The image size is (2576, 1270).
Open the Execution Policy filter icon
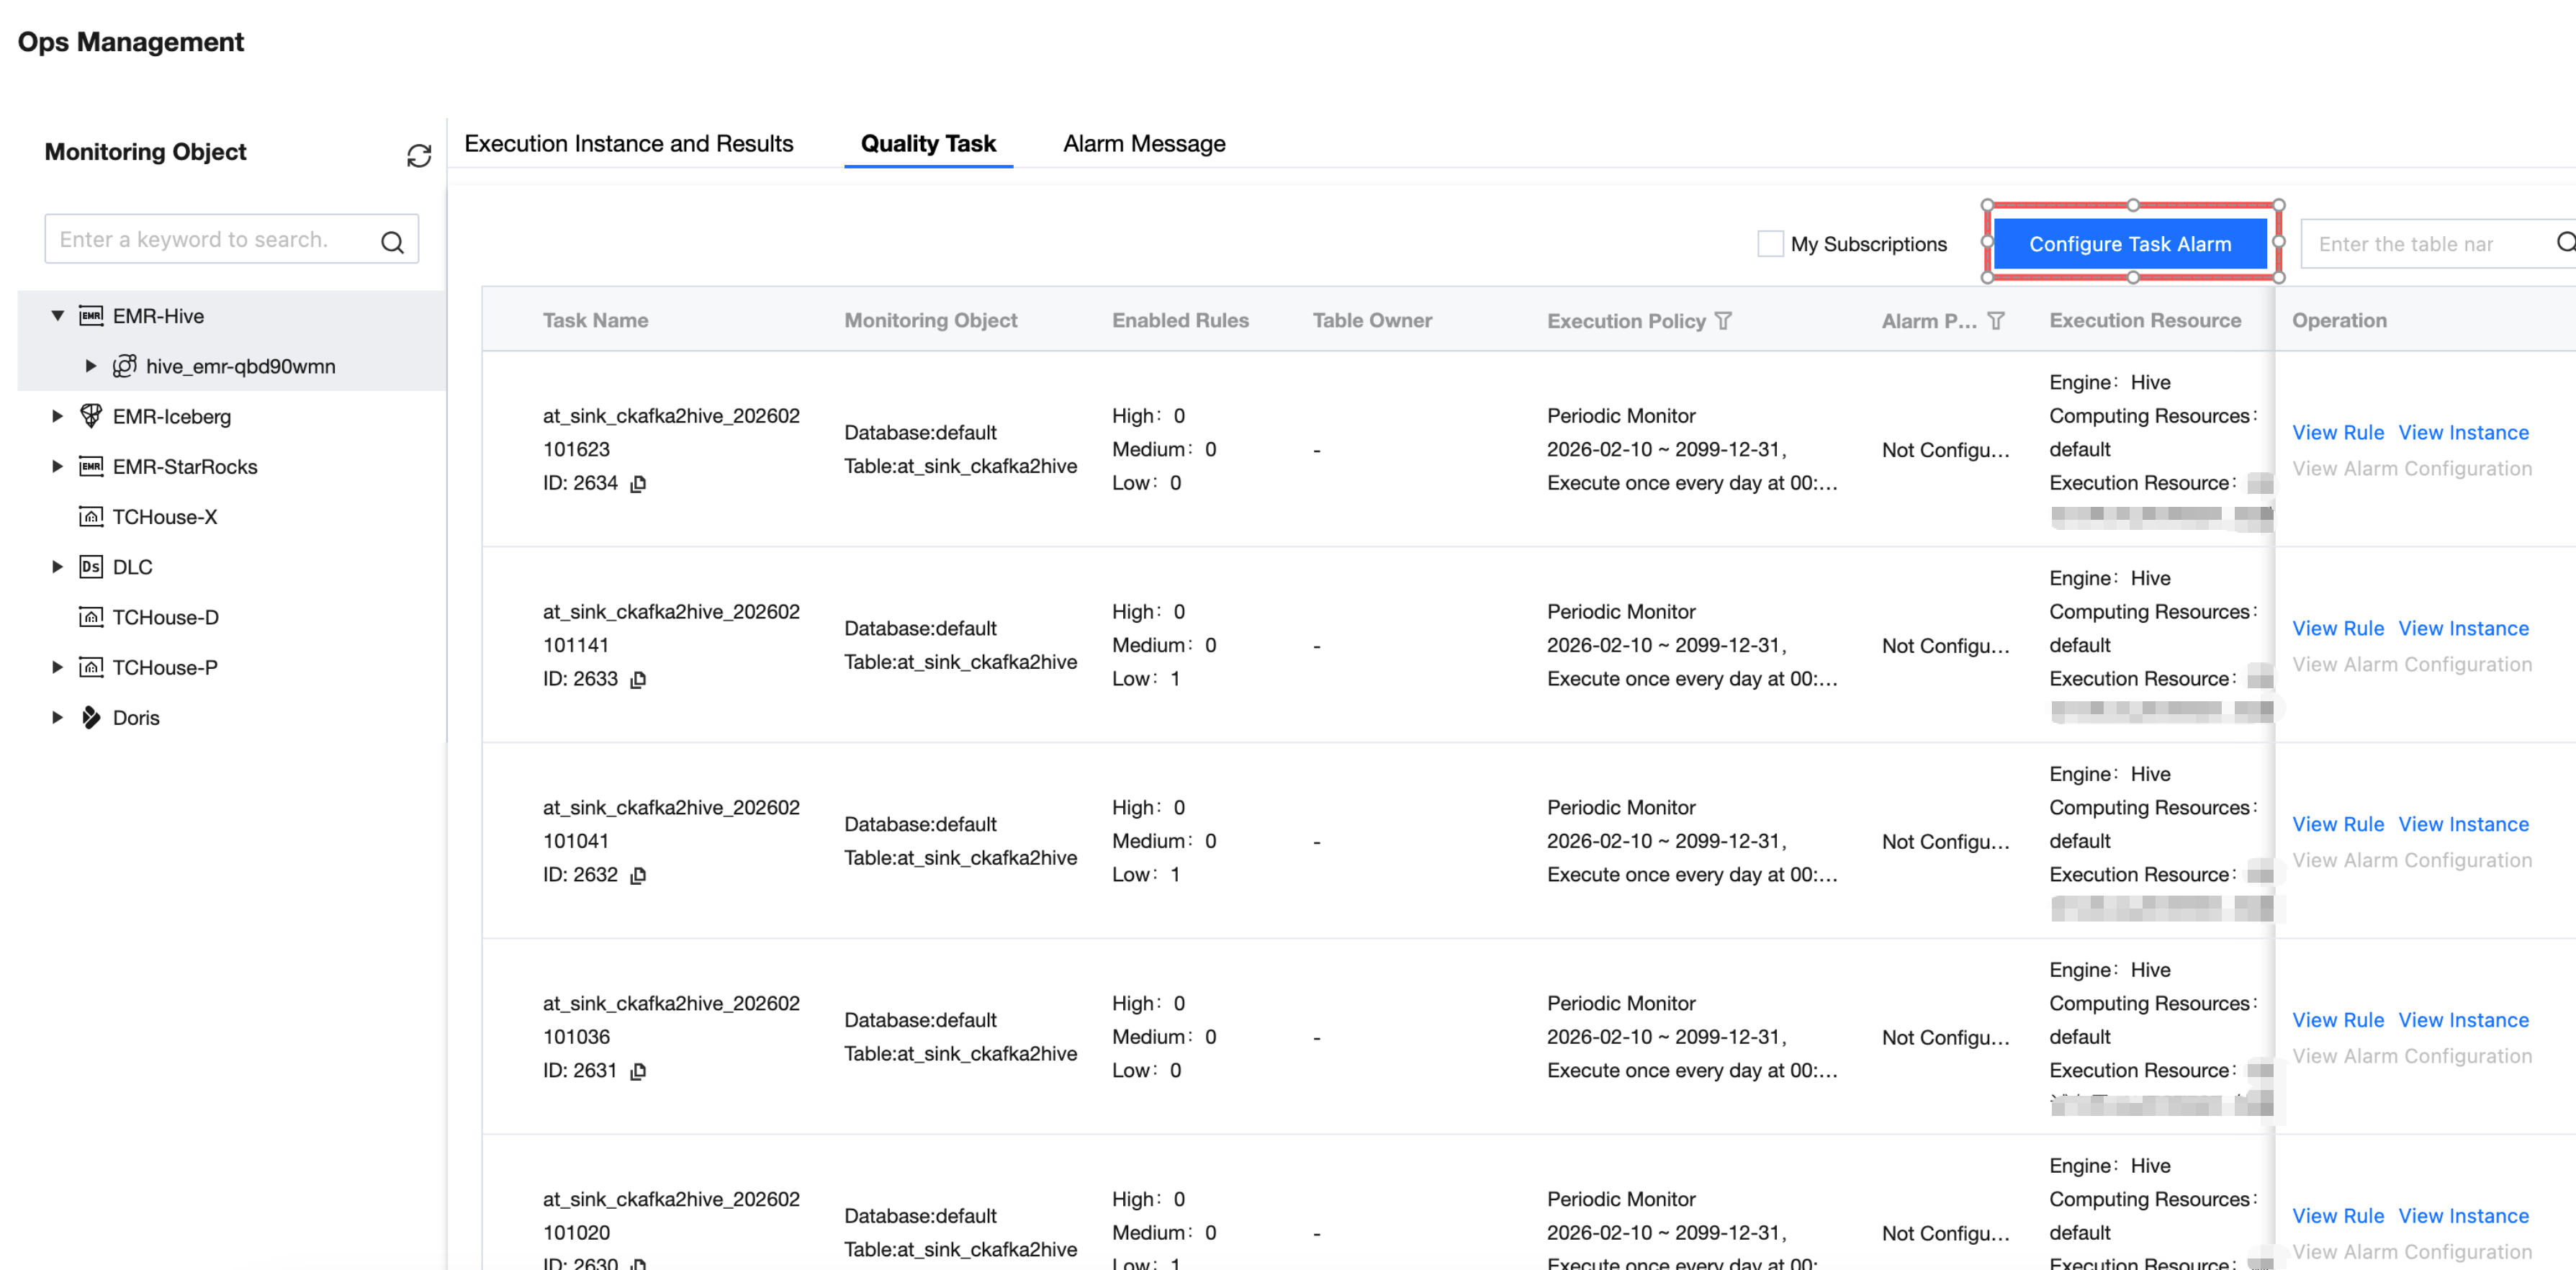[1723, 321]
